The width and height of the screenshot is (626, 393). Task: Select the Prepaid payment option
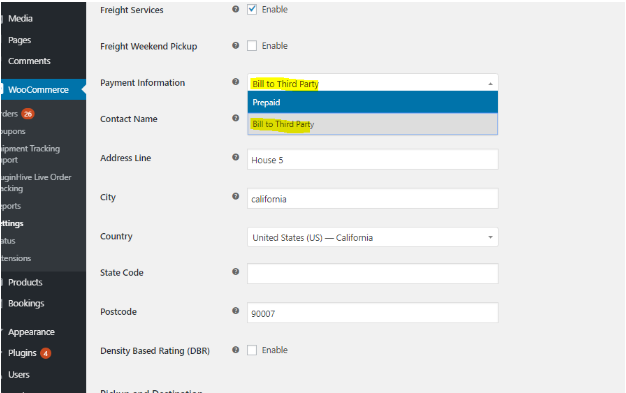point(372,102)
